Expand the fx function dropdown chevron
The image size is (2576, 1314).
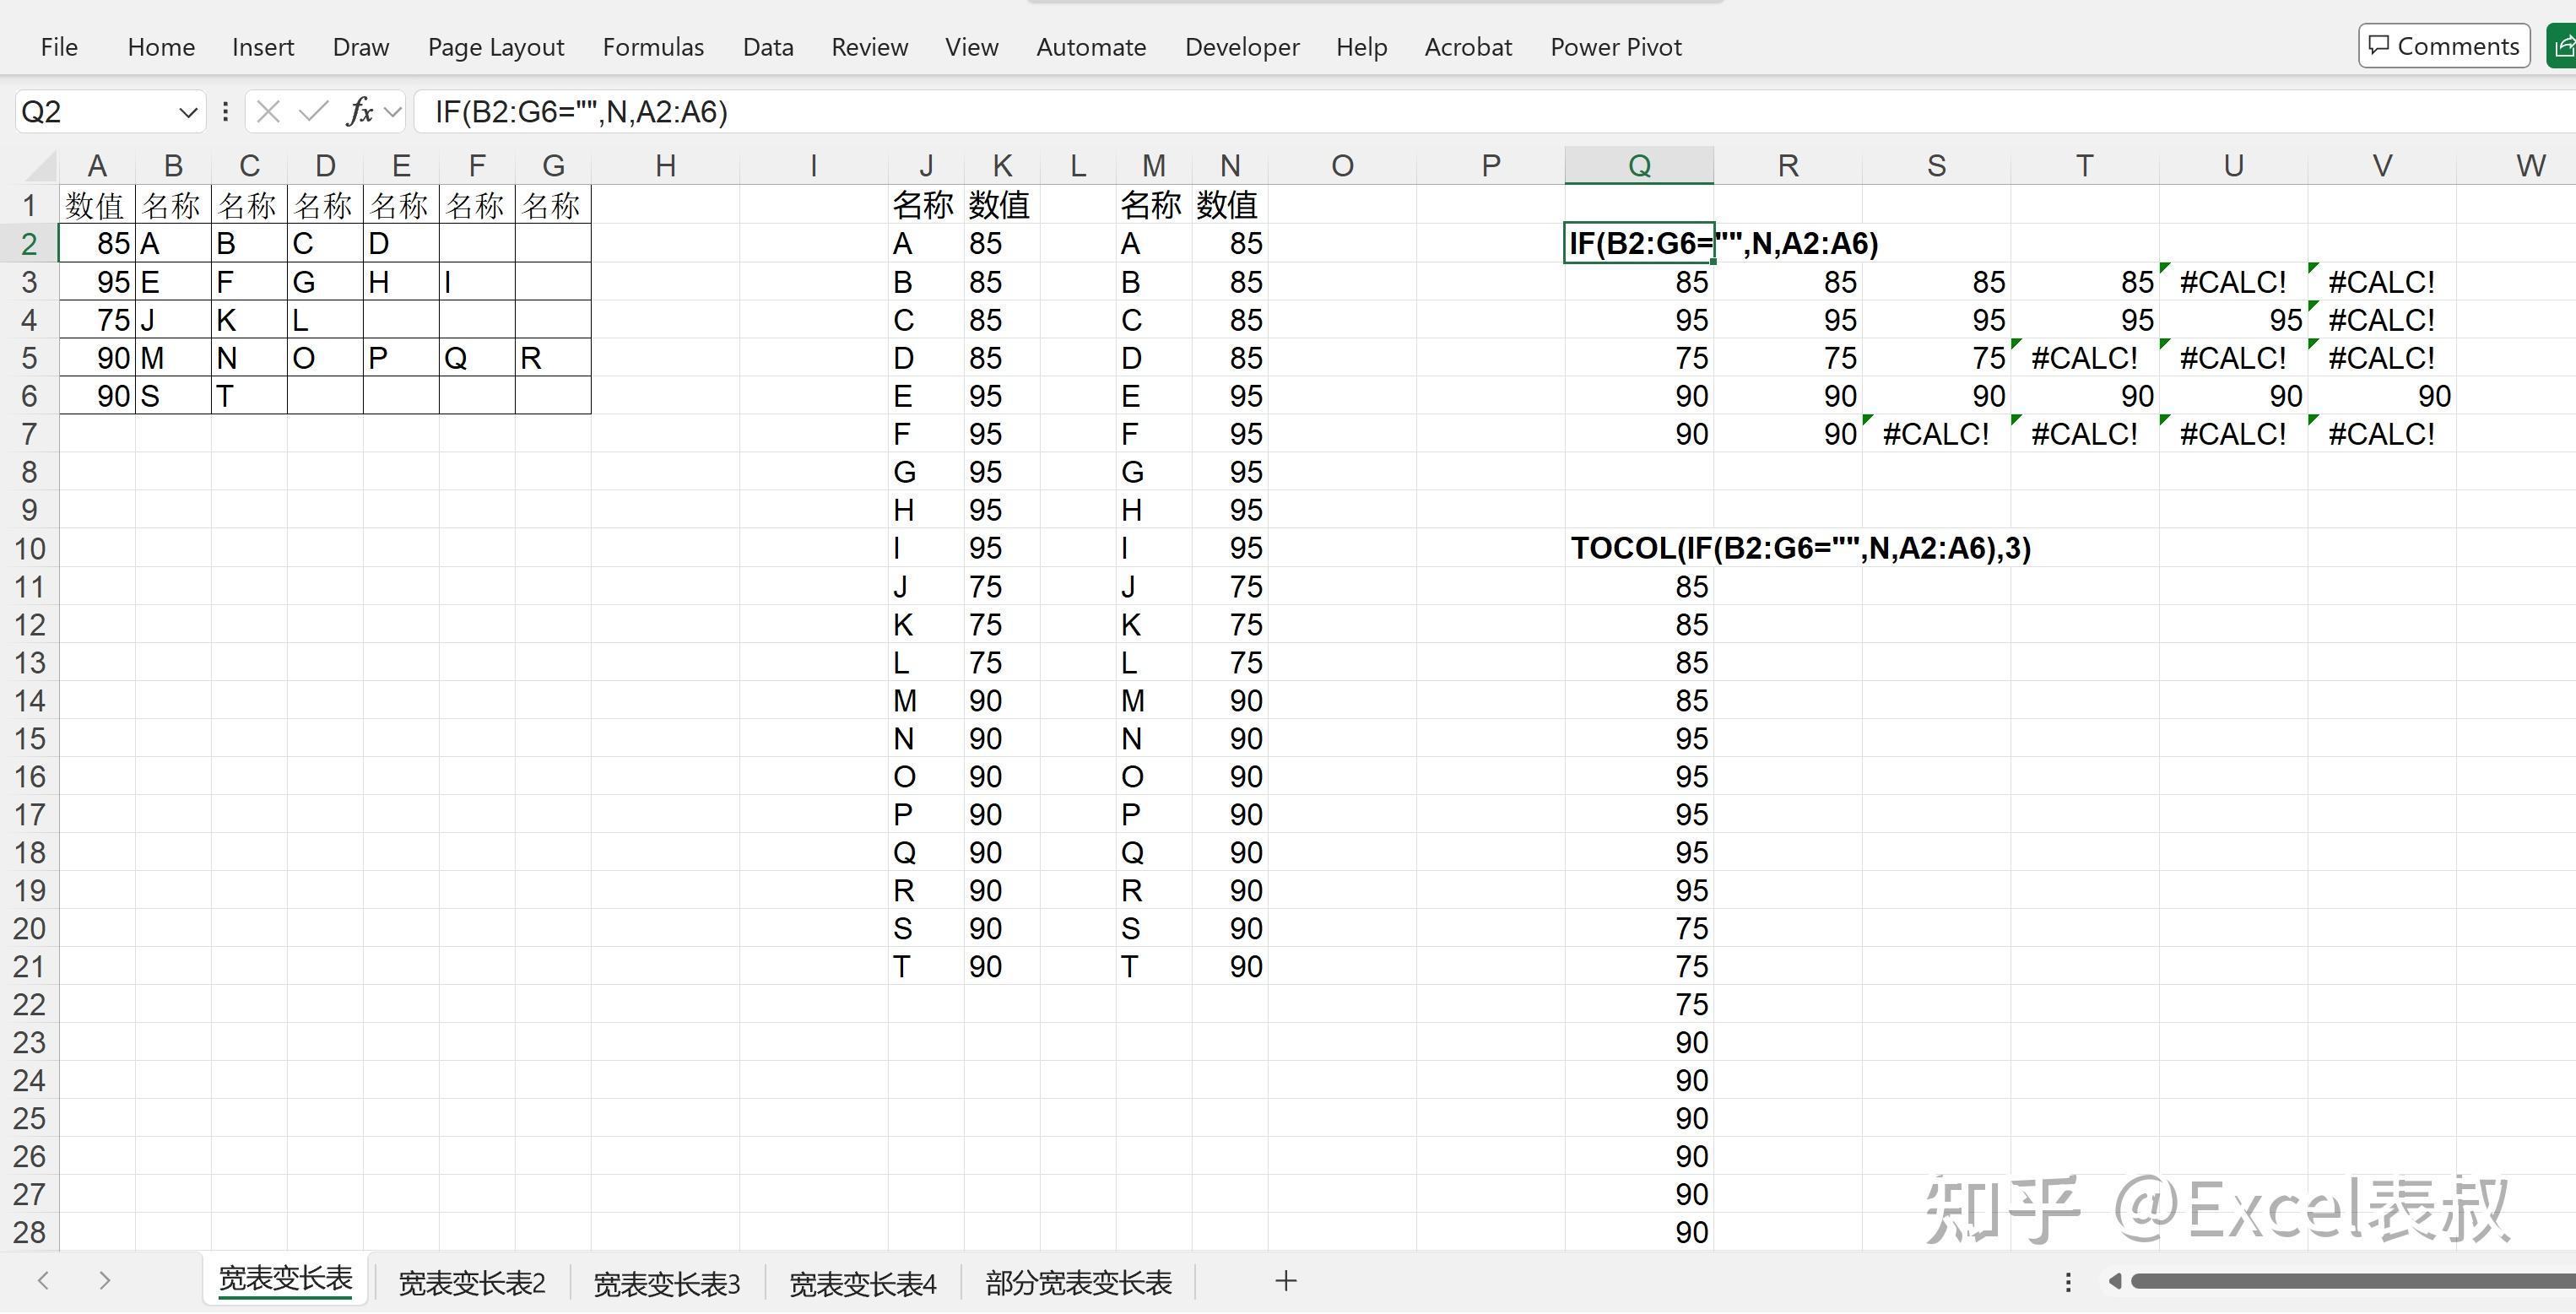point(393,112)
